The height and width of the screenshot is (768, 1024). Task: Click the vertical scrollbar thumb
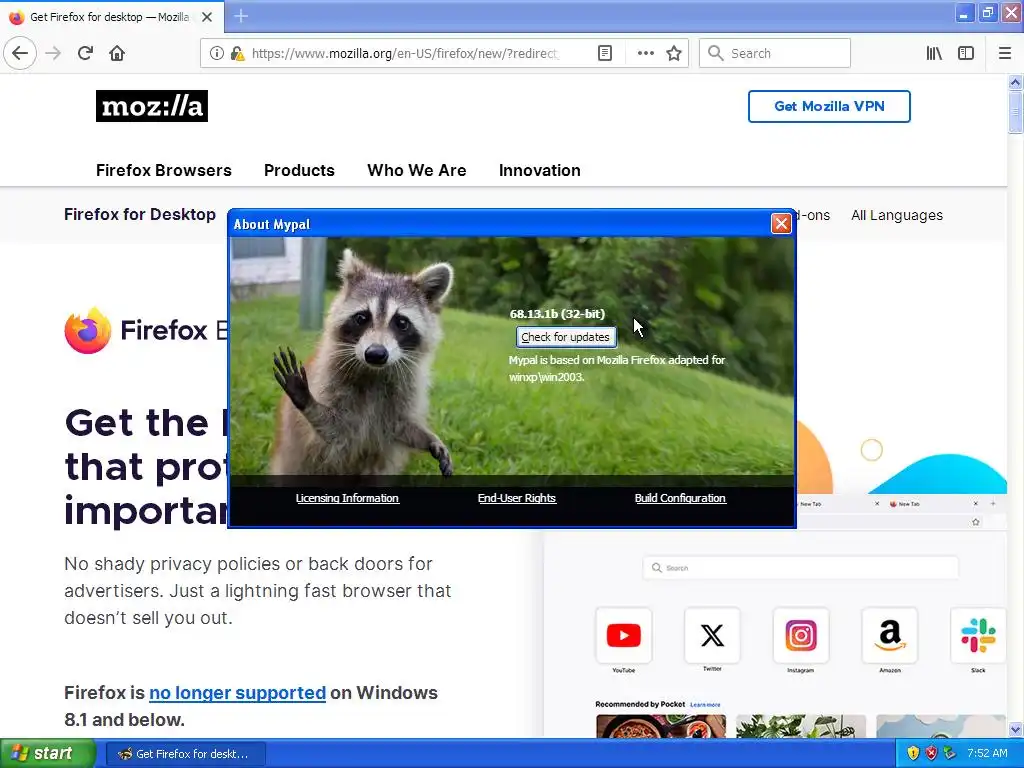coord(1015,112)
